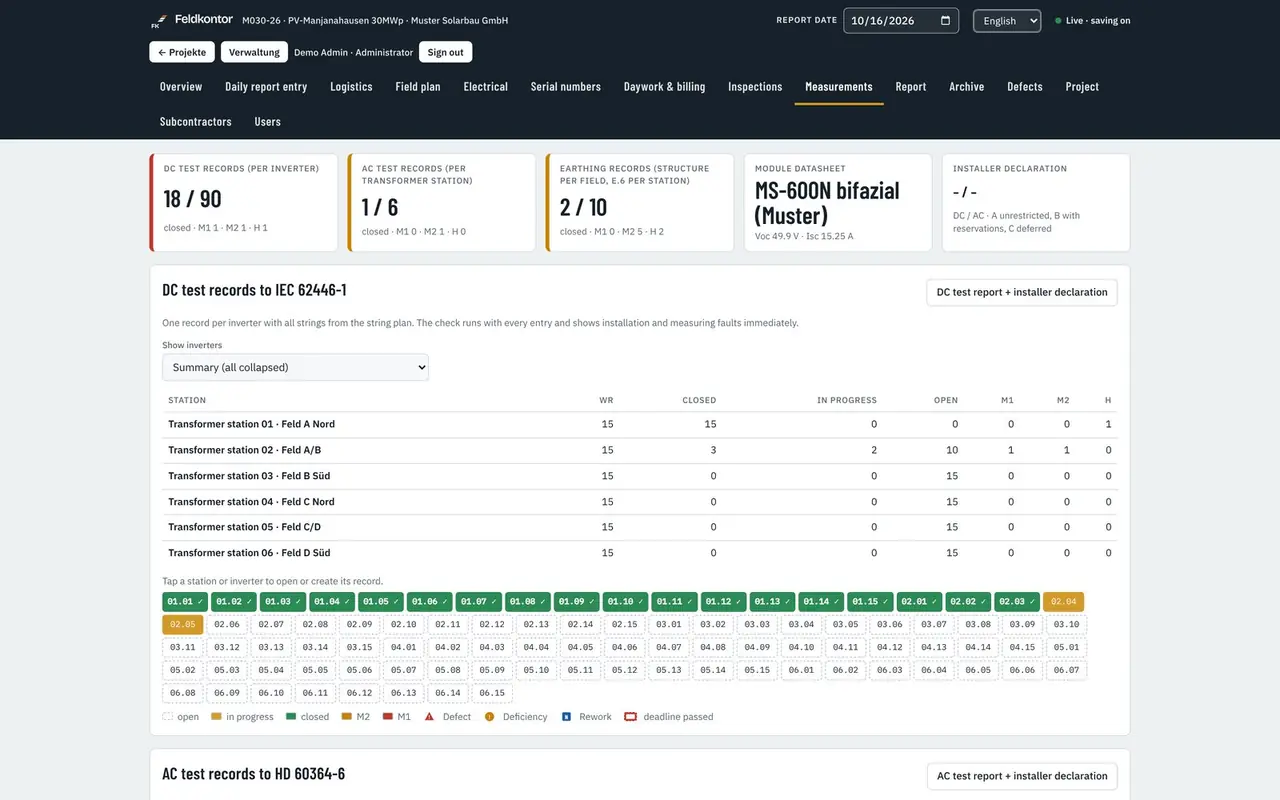1280x800 pixels.
Task: Open the English language dropdown
Action: (x=1007, y=21)
